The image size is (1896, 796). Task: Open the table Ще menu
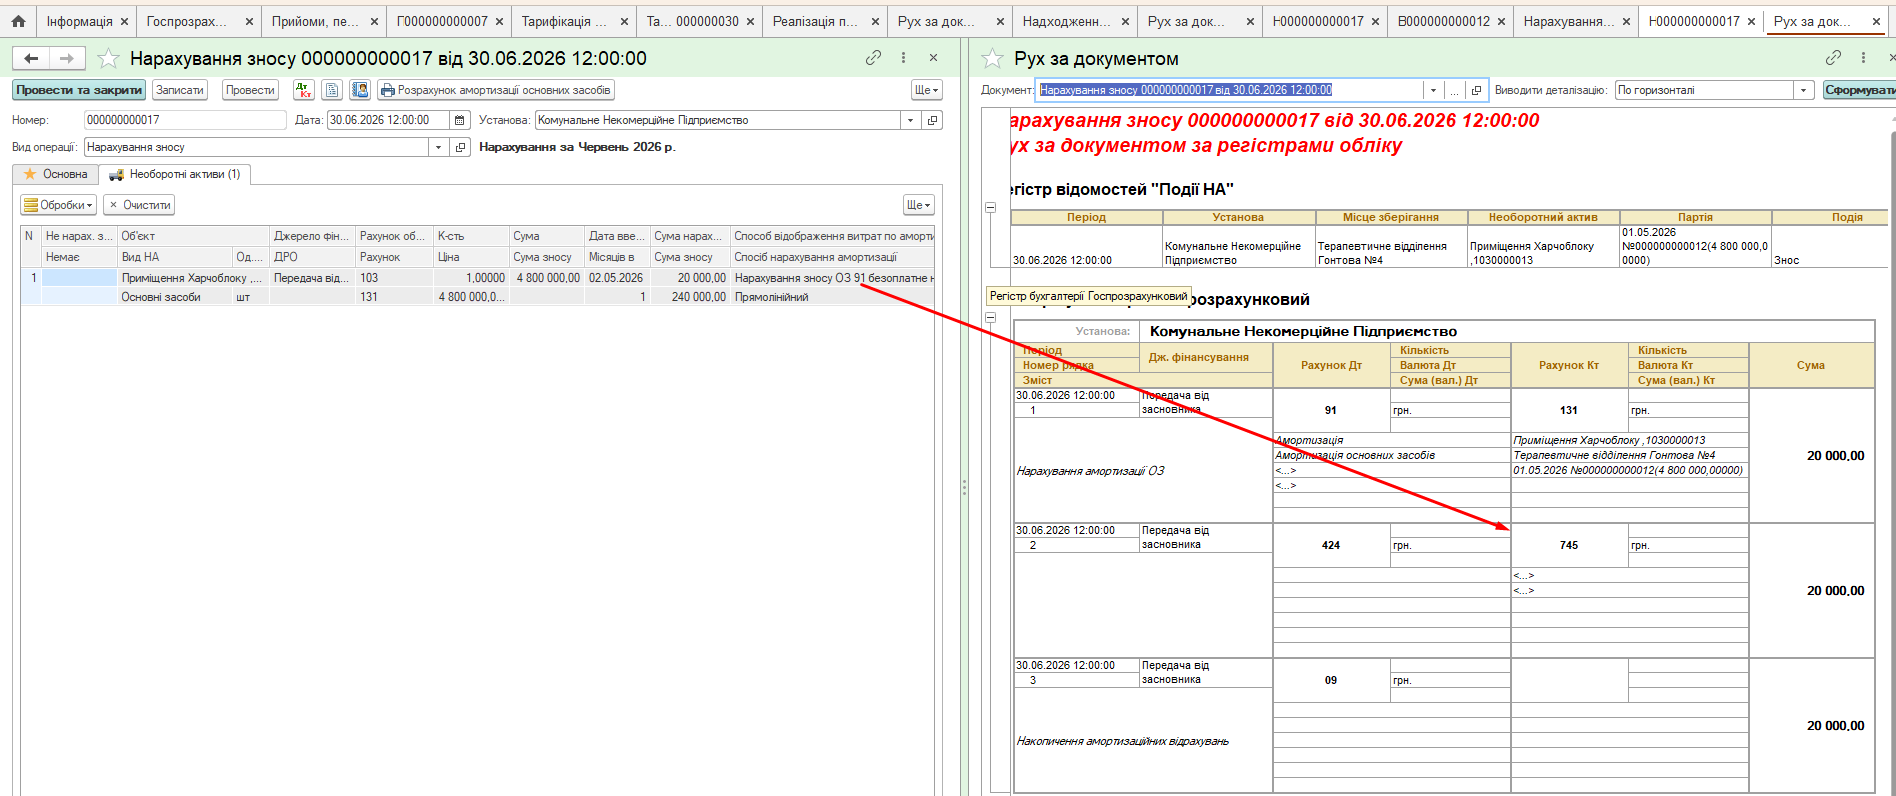[x=919, y=205]
